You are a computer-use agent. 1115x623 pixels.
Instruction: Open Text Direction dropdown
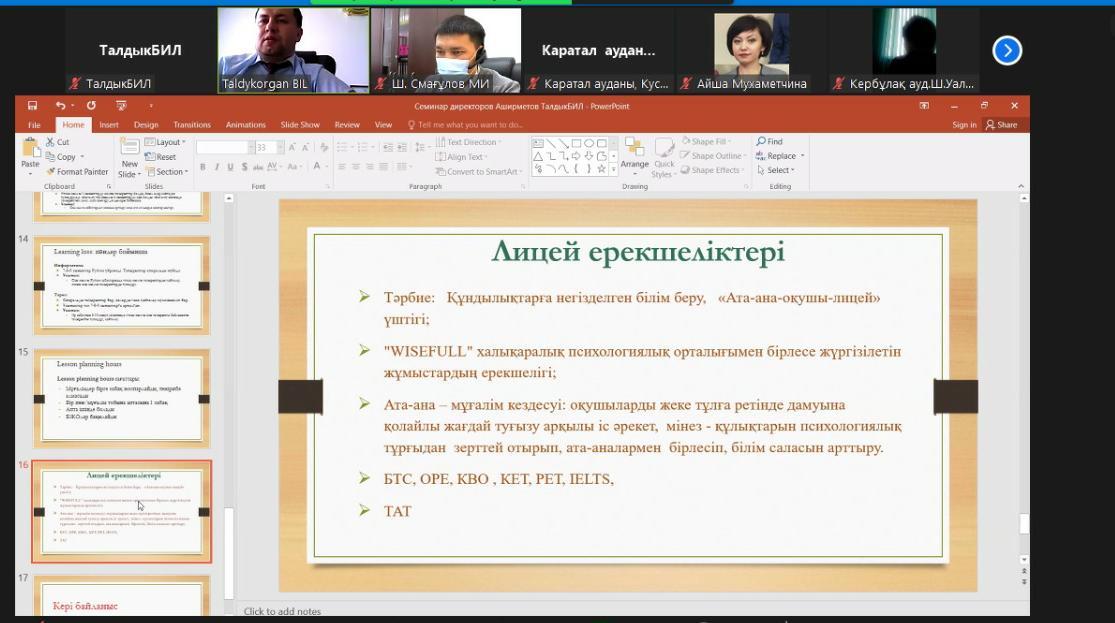point(468,142)
